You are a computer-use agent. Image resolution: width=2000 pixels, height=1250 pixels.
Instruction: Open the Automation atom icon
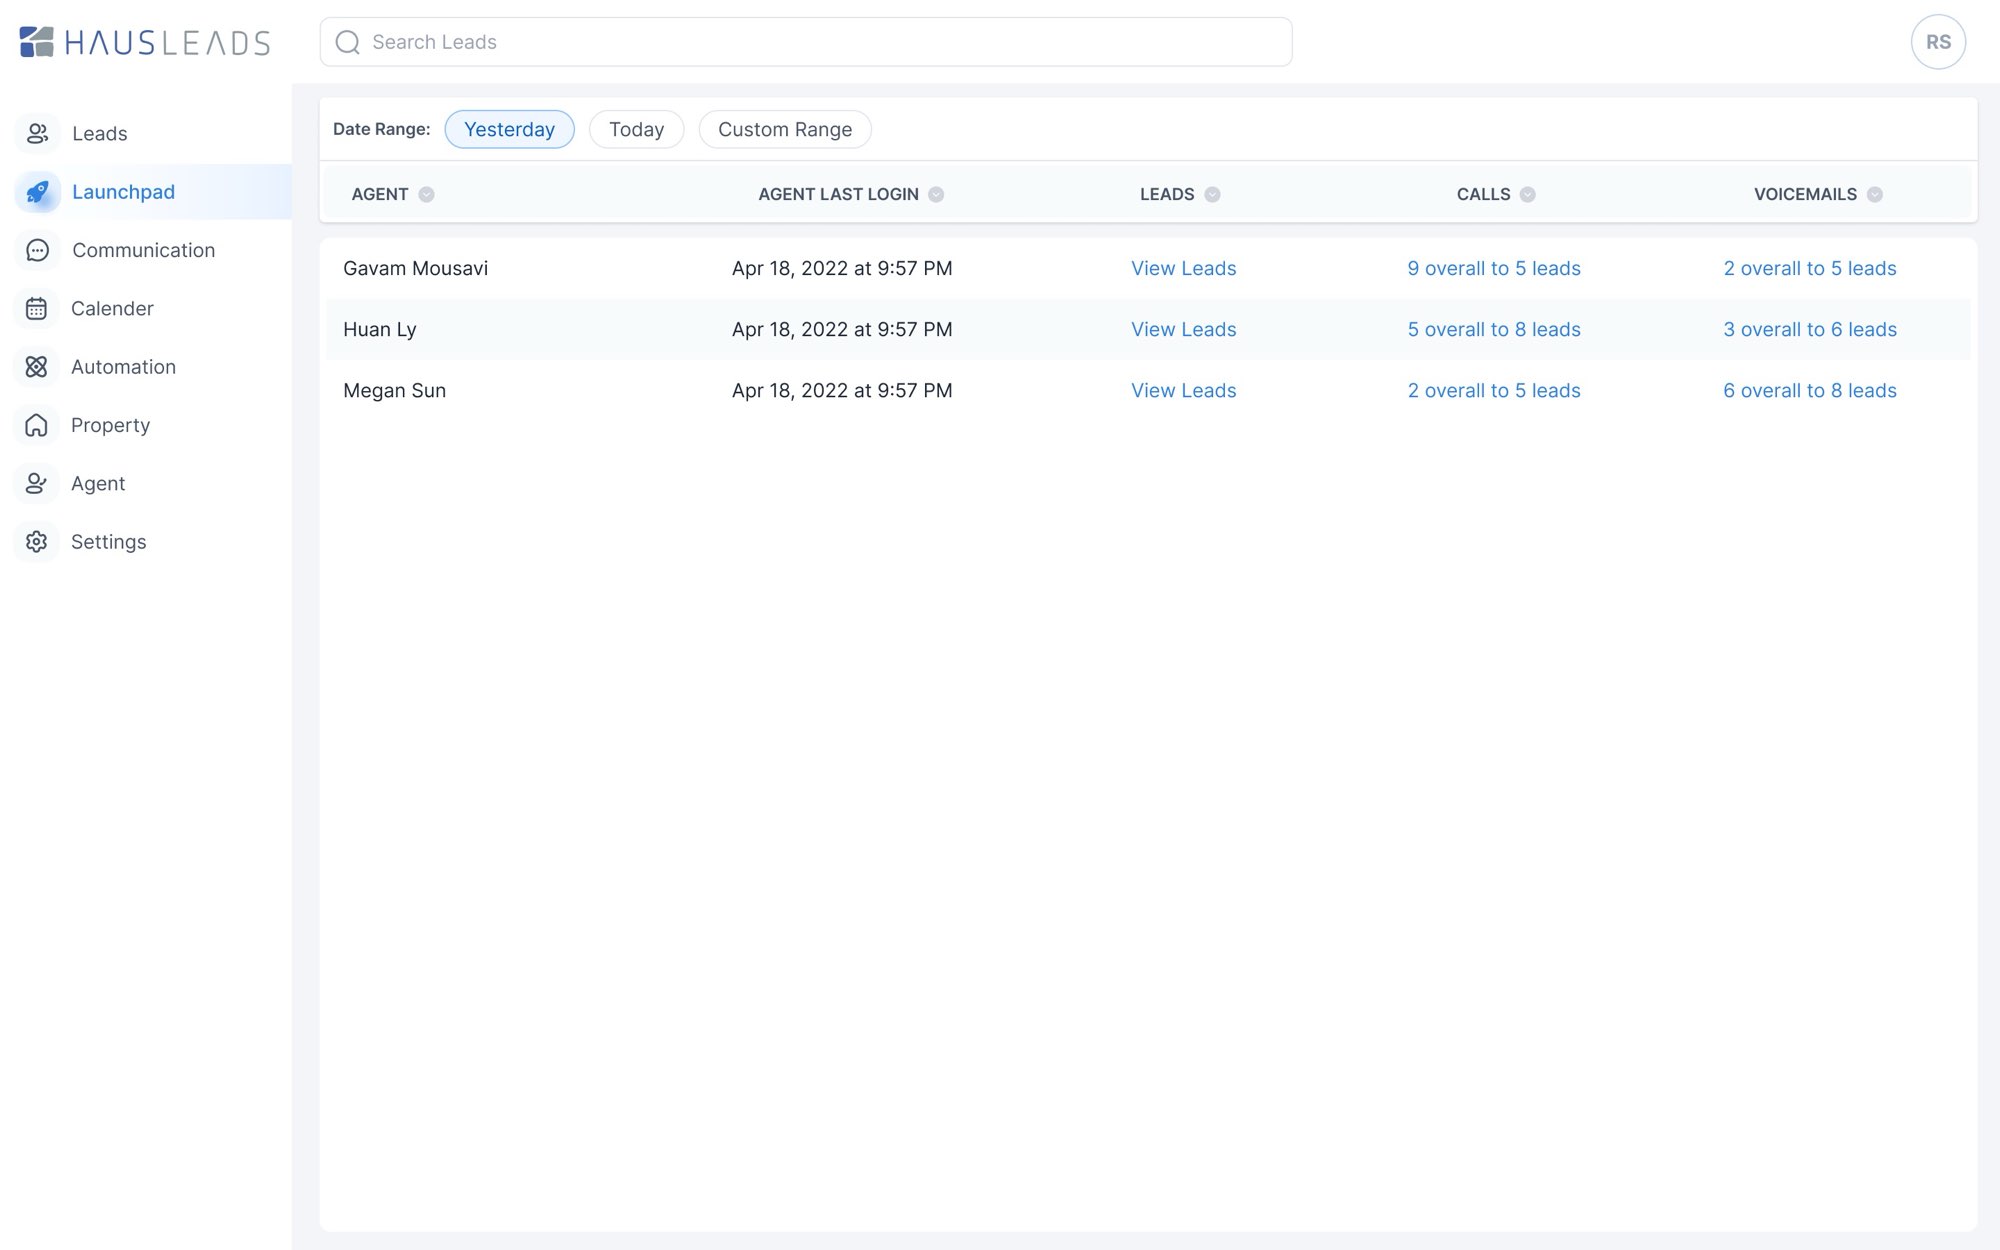(37, 367)
